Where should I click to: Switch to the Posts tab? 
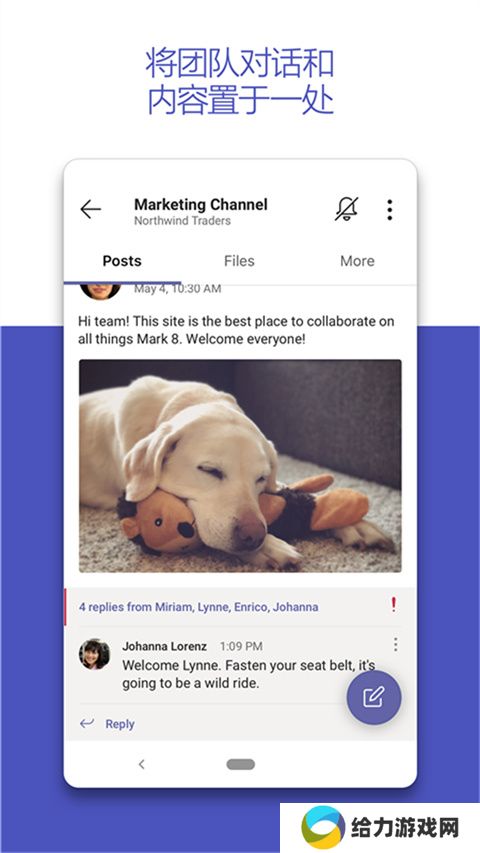pos(122,261)
